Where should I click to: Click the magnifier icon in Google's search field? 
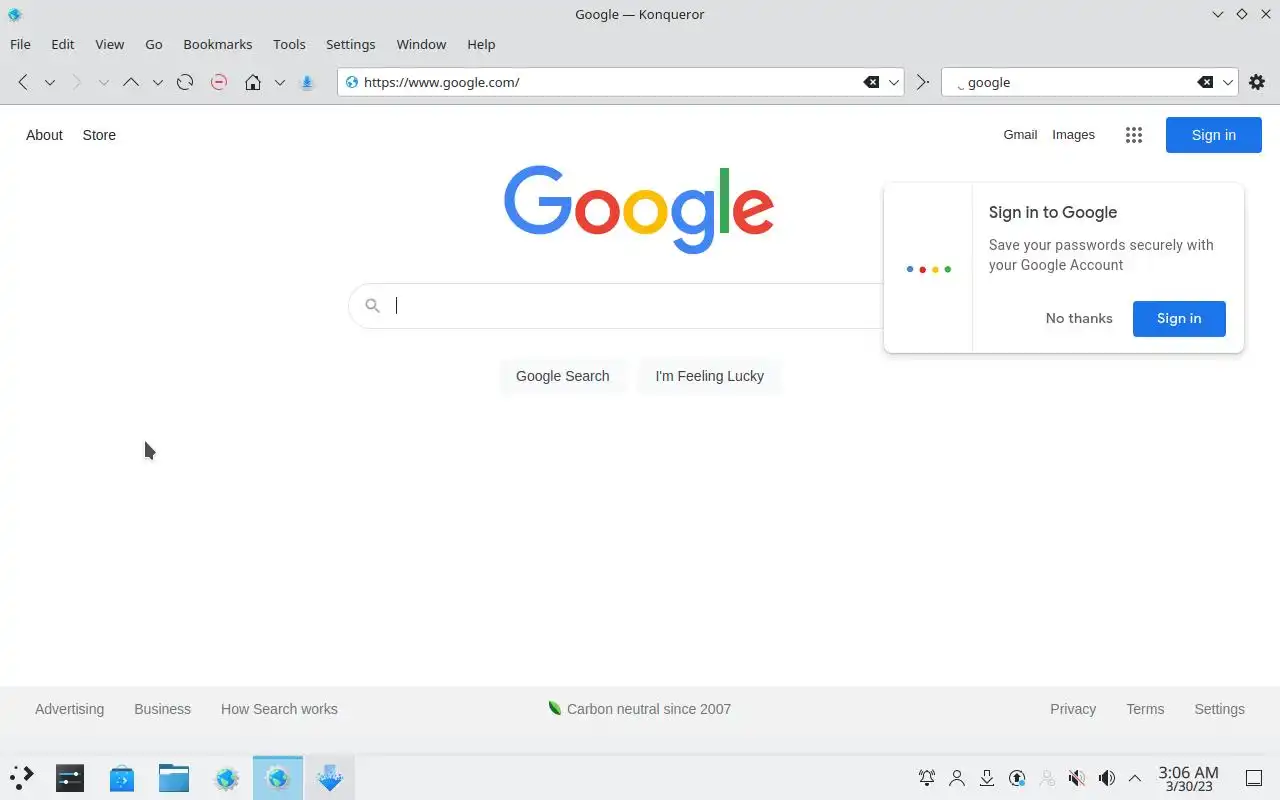click(372, 306)
